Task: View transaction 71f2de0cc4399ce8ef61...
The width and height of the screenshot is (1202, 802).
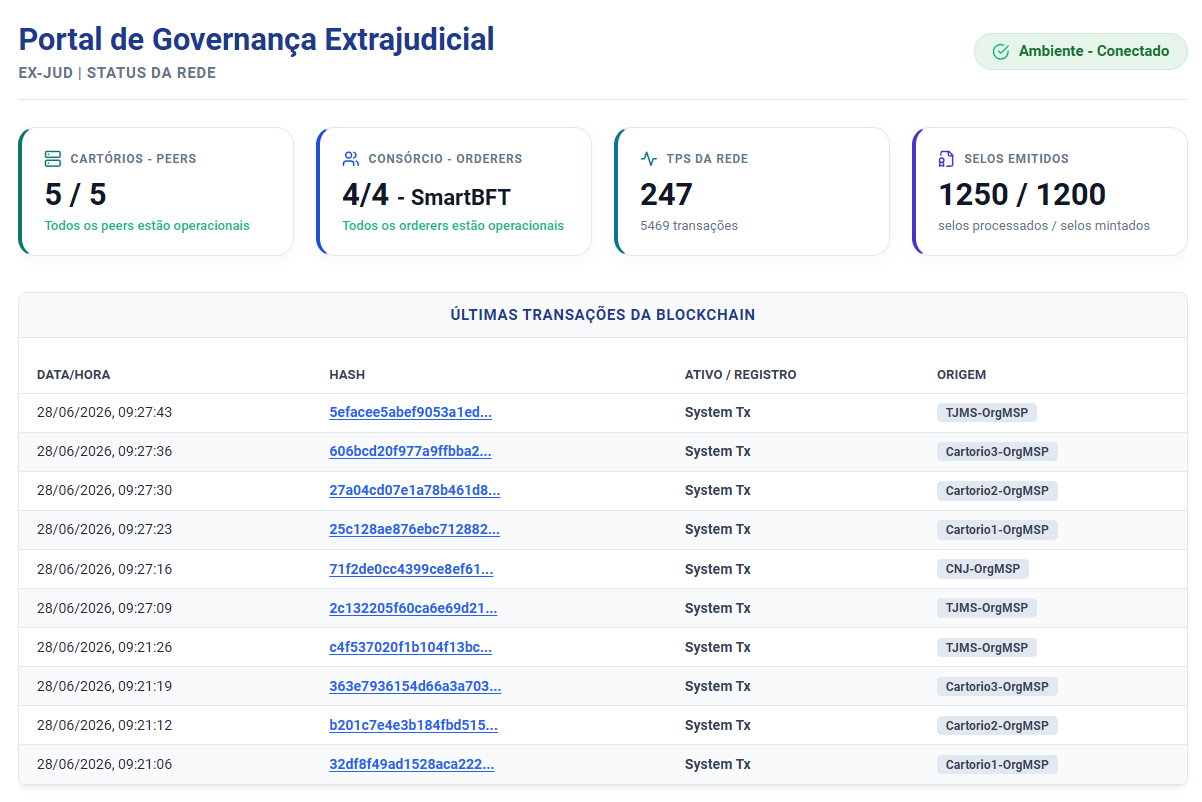Action: [411, 569]
